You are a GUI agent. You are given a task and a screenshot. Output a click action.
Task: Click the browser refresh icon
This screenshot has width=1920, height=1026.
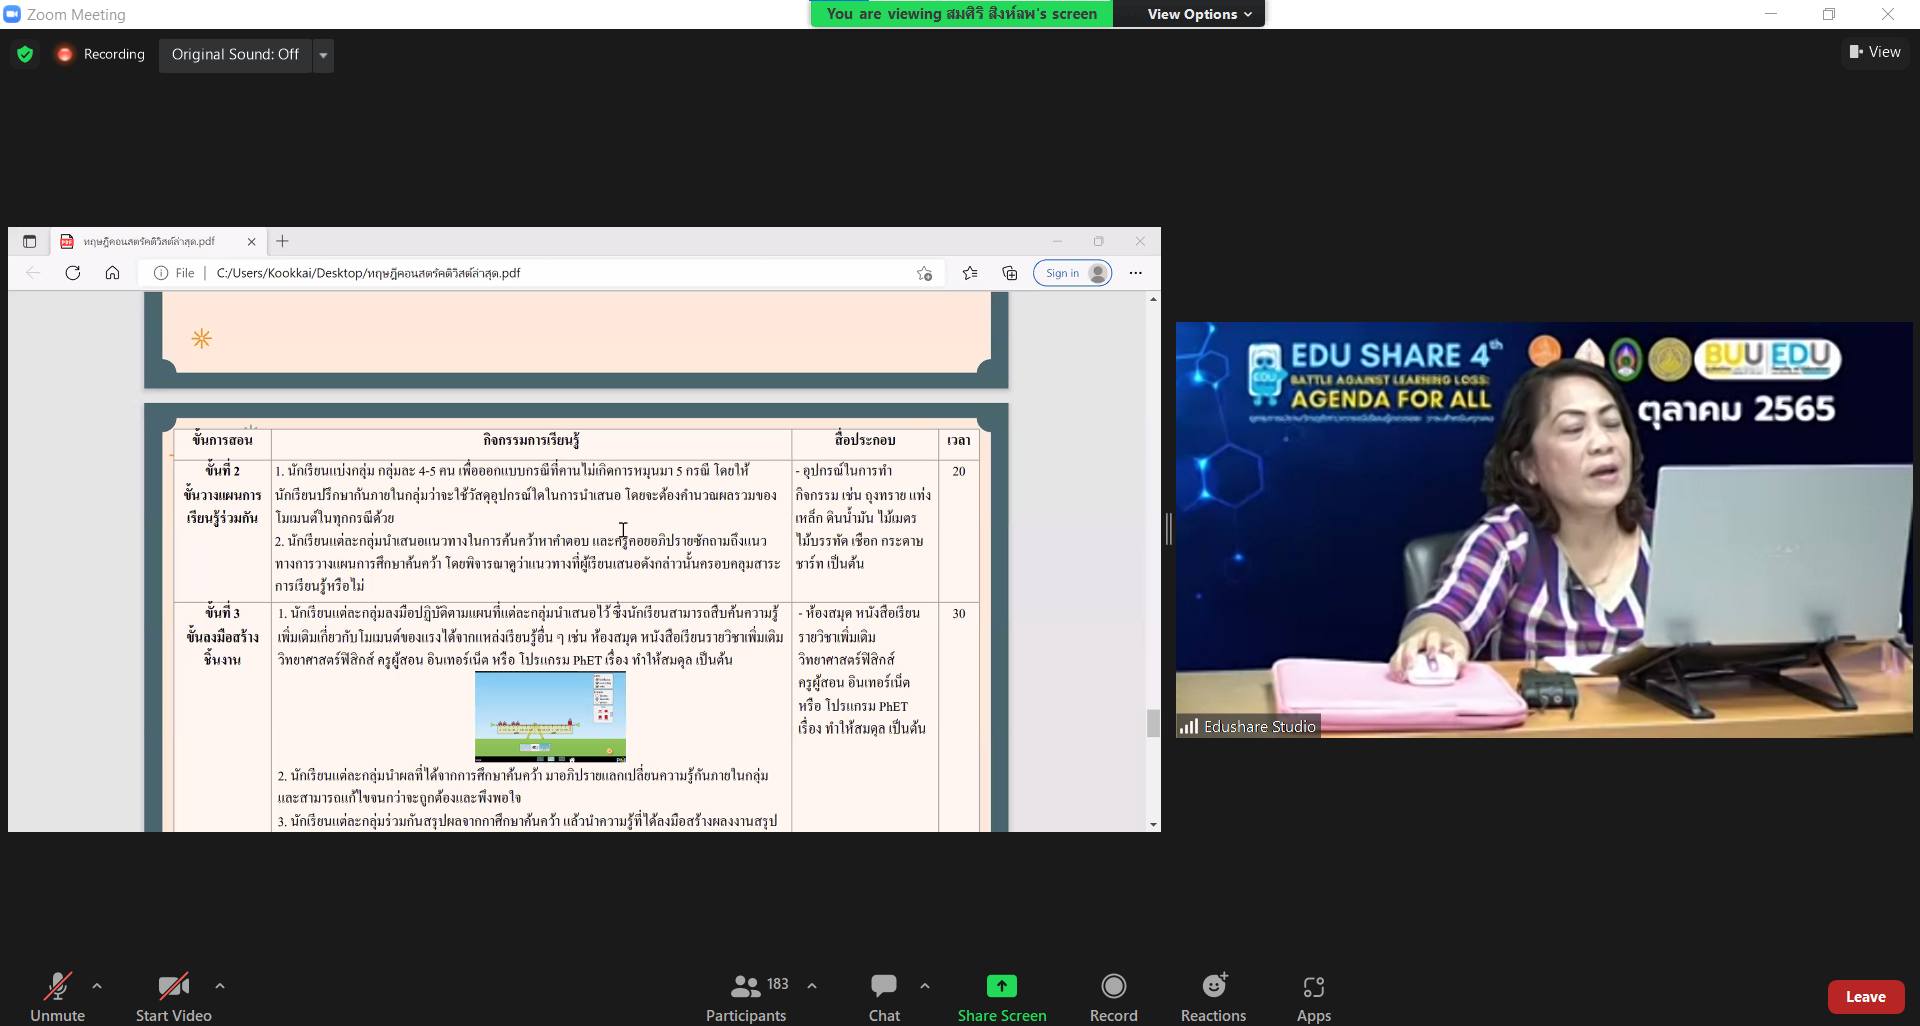[73, 273]
